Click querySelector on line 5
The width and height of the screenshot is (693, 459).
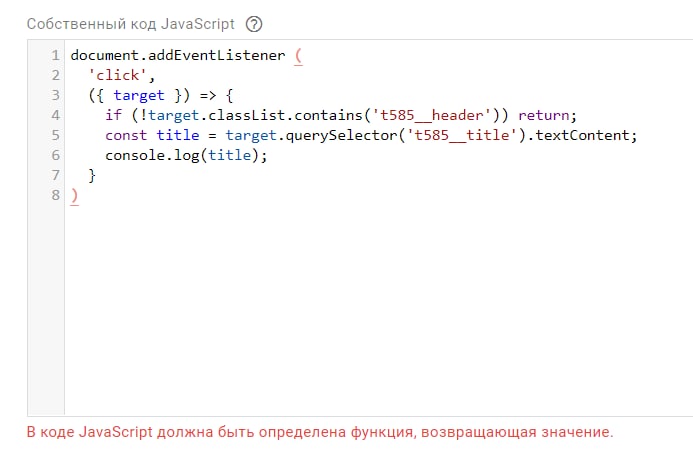341,135
